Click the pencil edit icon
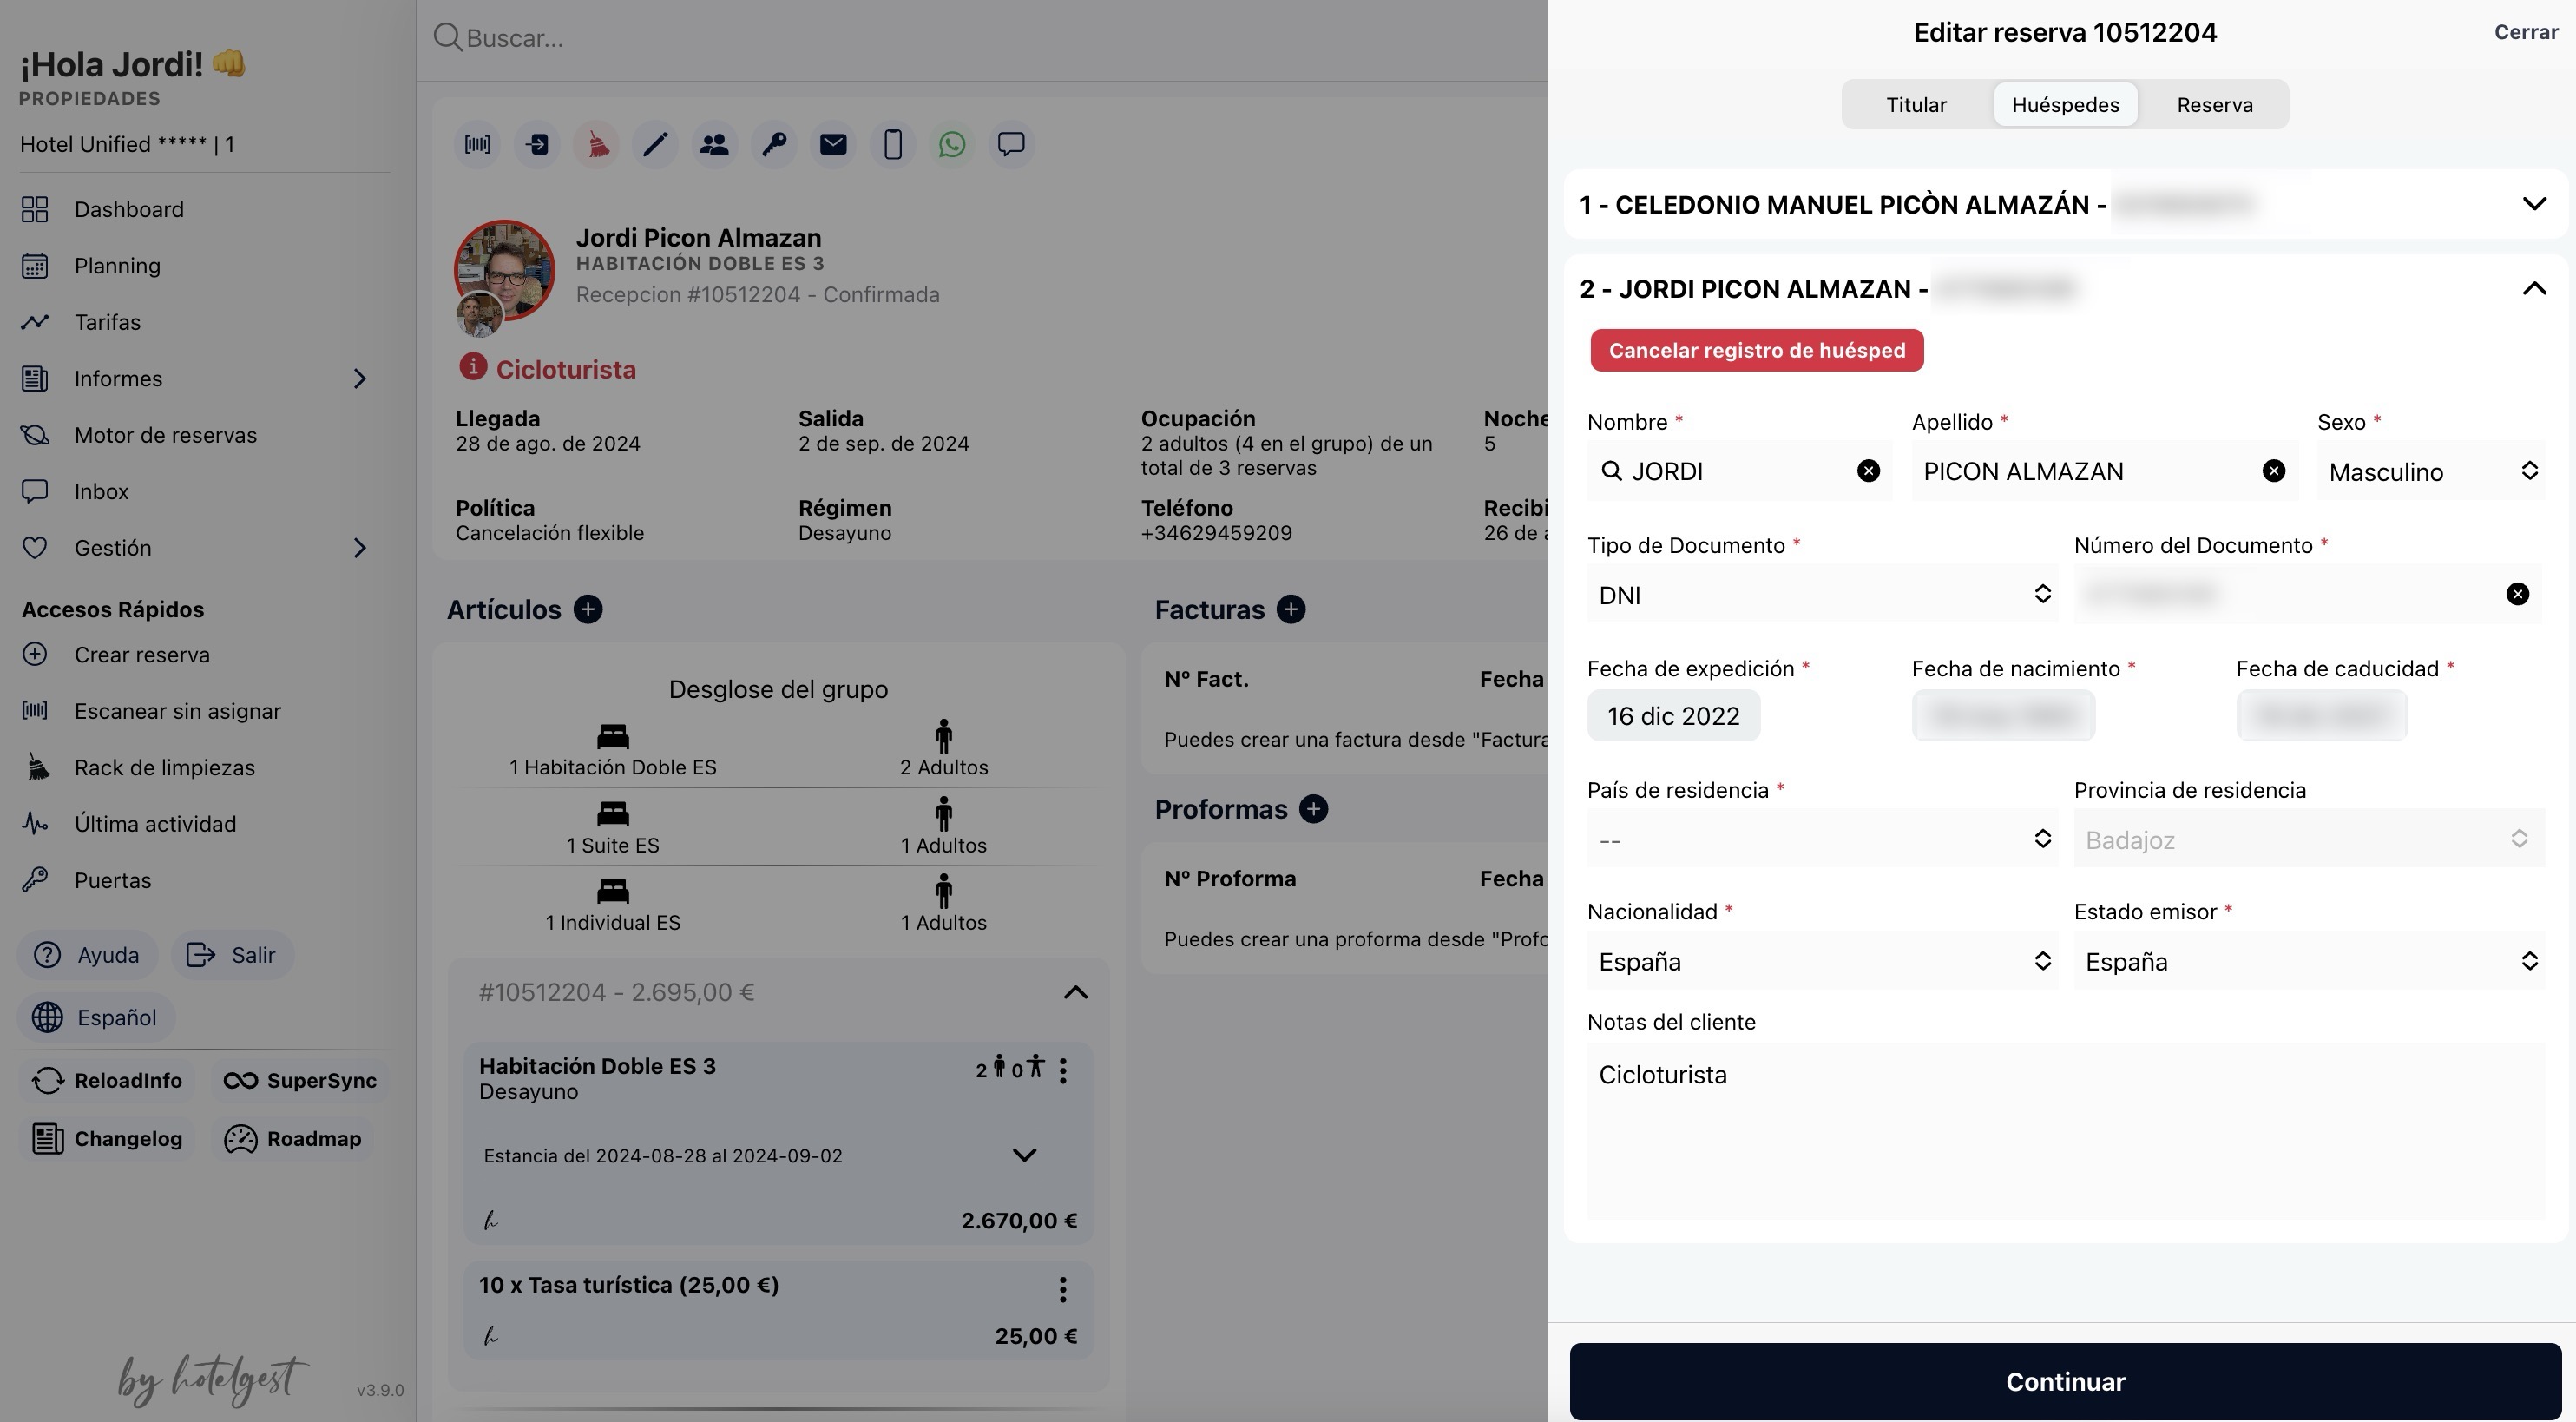Screen dimensions: 2576x1422 coord(655,145)
